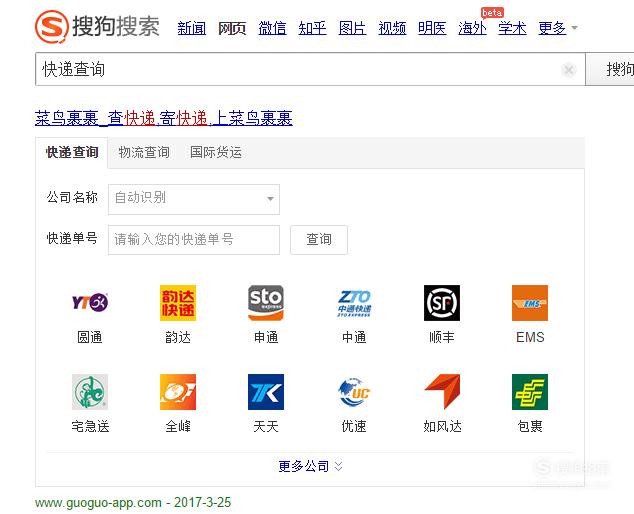Open the 图片 search category
Viewport: 634px width, 514px height.
coord(352,28)
